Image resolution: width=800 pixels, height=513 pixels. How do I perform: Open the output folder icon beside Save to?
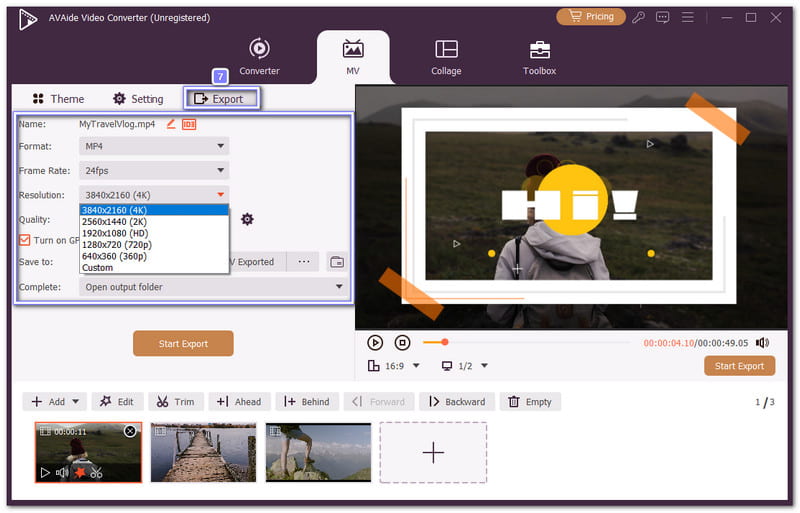point(337,262)
